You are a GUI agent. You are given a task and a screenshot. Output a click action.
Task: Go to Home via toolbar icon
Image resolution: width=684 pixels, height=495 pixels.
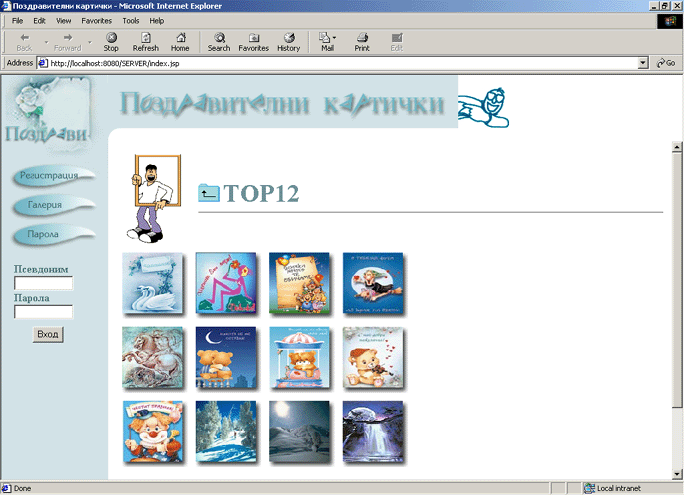pos(180,42)
